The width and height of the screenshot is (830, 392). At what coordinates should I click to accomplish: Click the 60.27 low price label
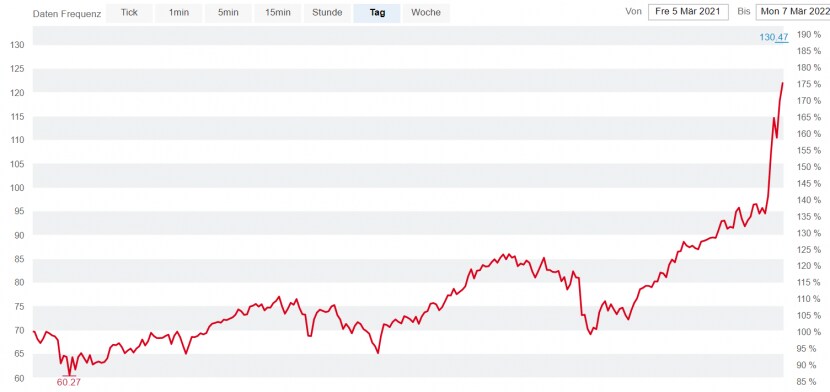[x=69, y=382]
